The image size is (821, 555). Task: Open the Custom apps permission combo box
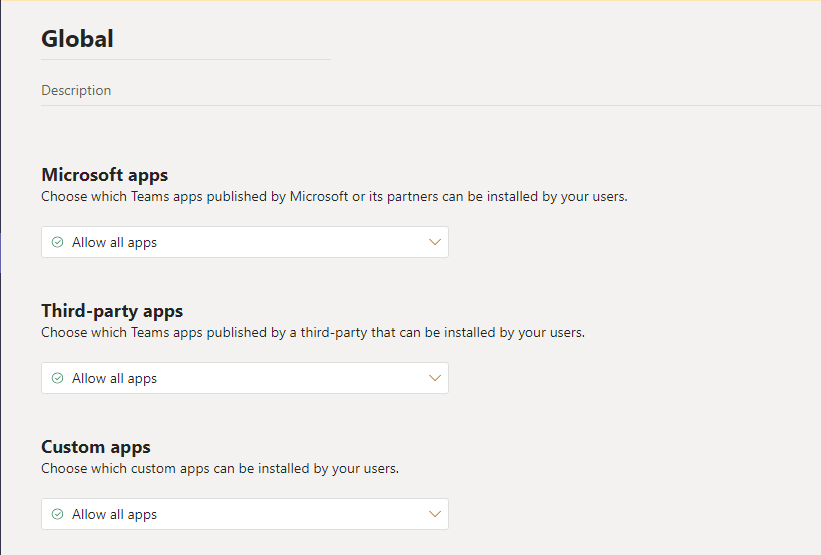245,514
